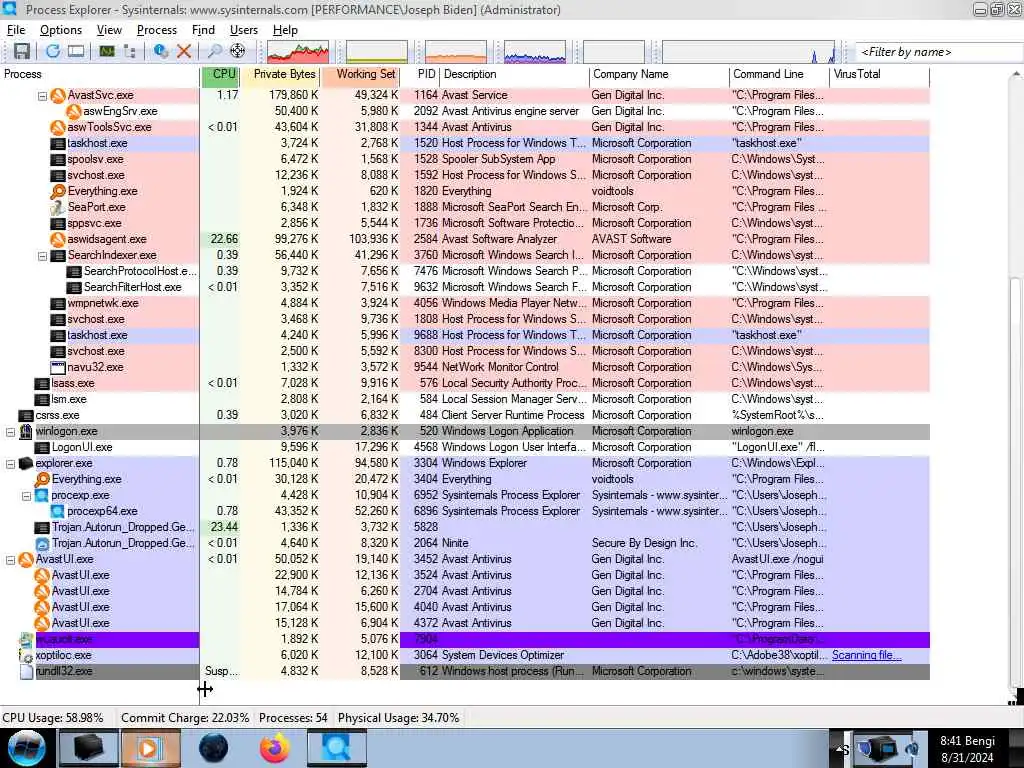The image size is (1024, 768).
Task: Select the Find Window's Process crosshair icon
Action: [x=238, y=51]
